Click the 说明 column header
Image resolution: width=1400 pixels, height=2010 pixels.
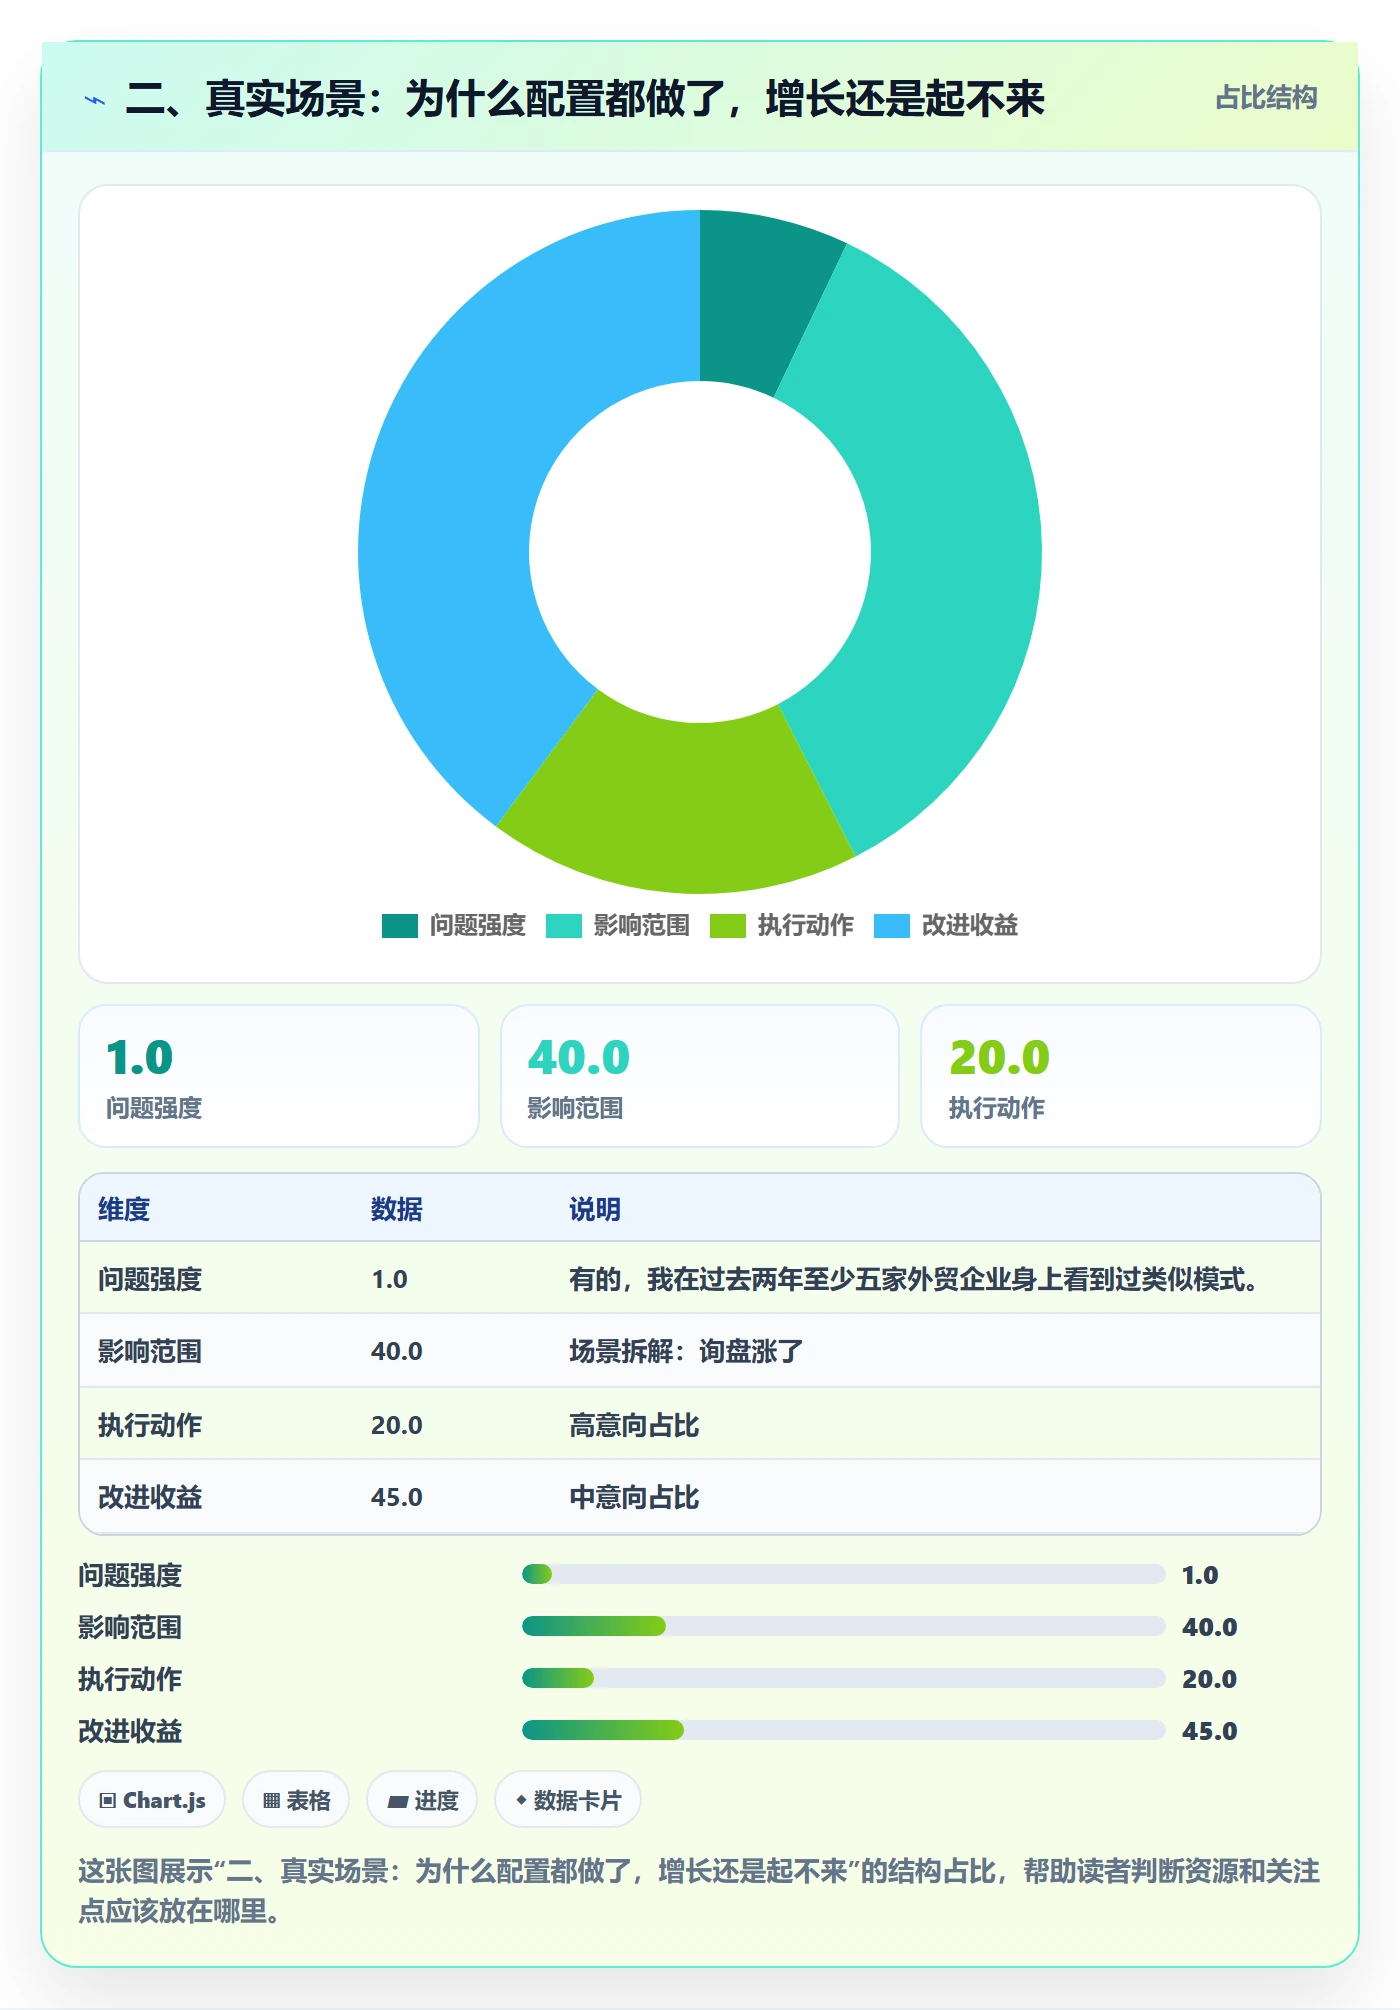point(595,1209)
